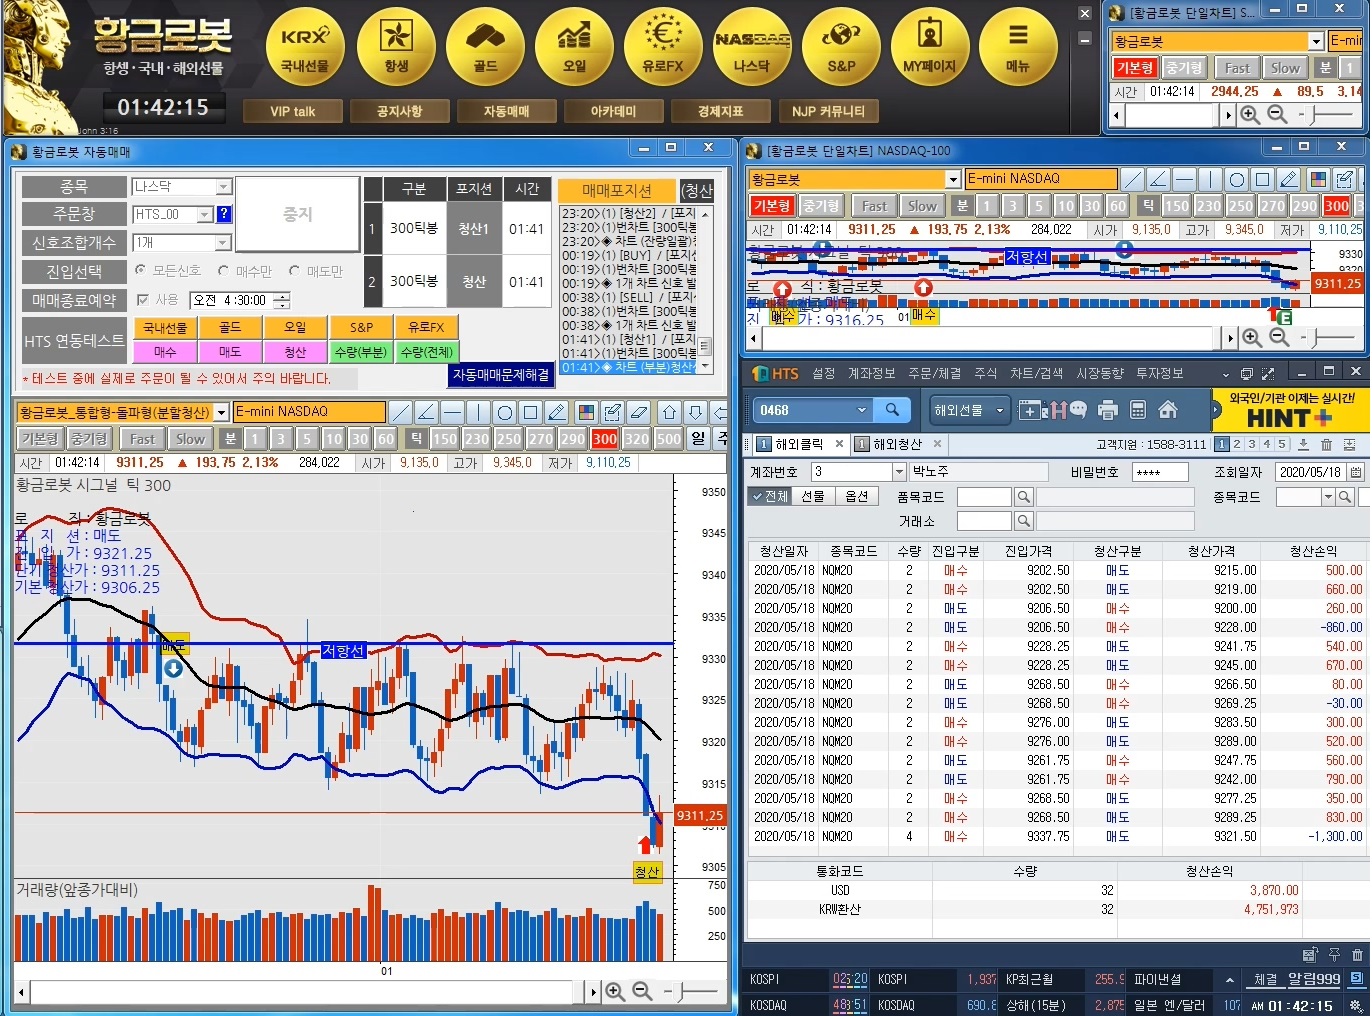Open the 항셍 round icon
The width and height of the screenshot is (1372, 1016).
396,48
